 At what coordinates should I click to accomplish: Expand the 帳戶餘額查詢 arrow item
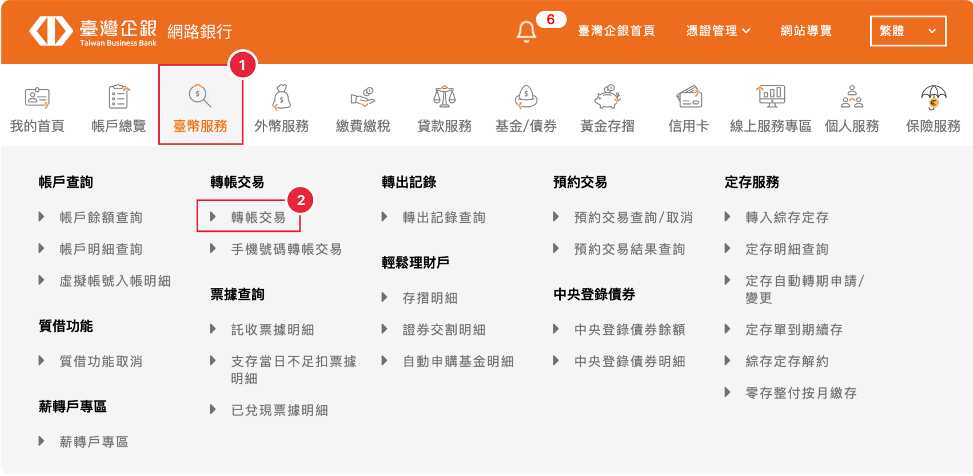(x=100, y=217)
